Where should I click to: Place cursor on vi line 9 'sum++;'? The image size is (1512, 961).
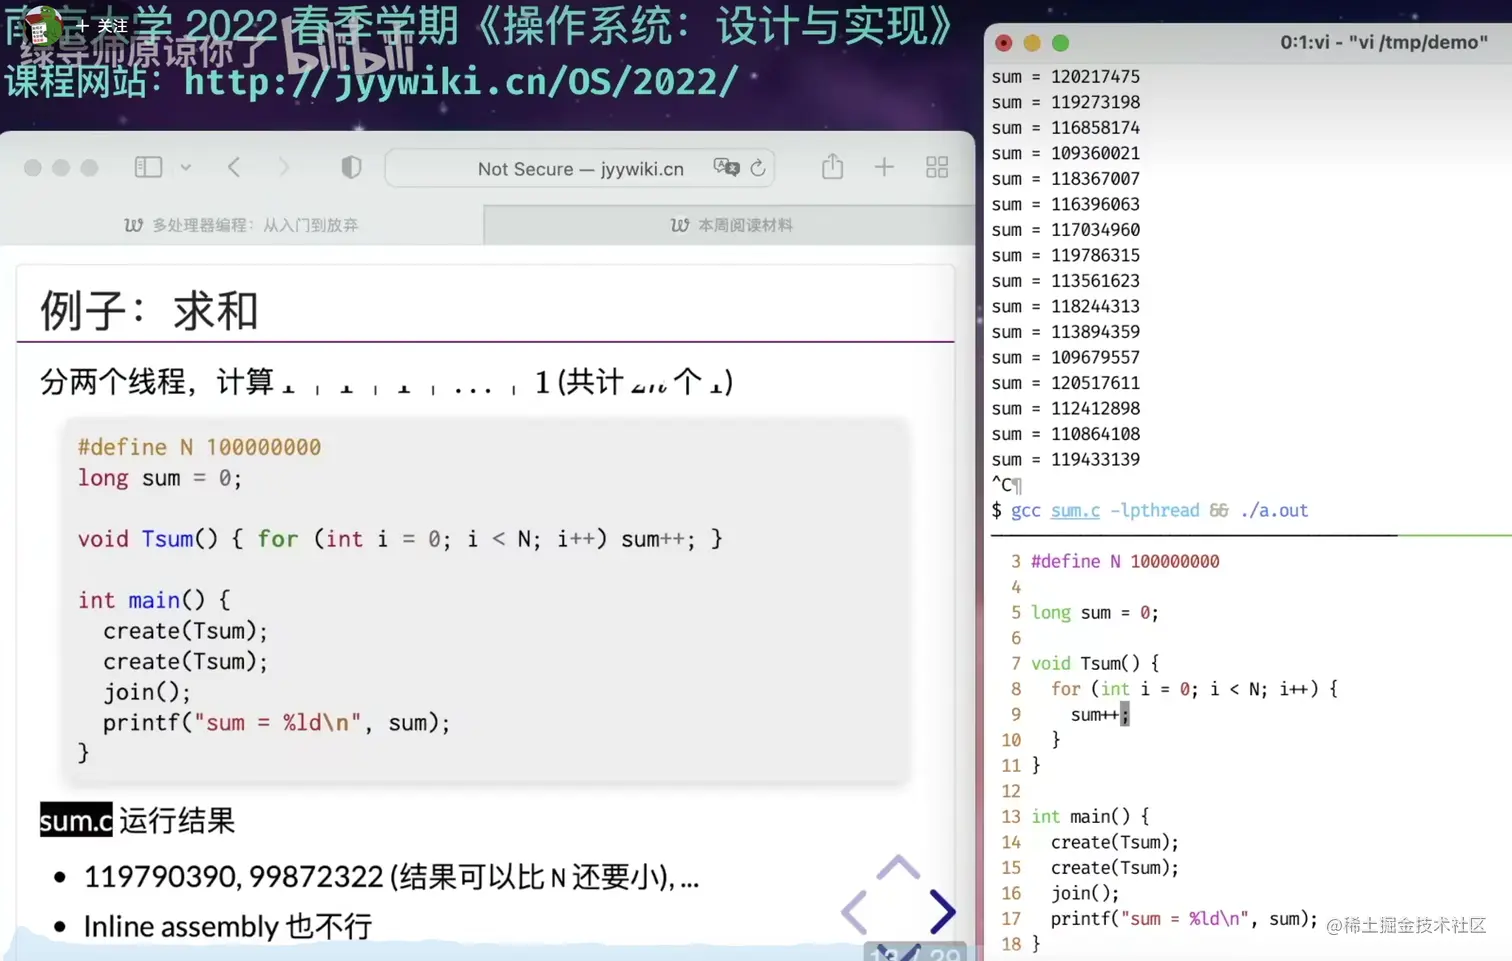(x=1100, y=715)
